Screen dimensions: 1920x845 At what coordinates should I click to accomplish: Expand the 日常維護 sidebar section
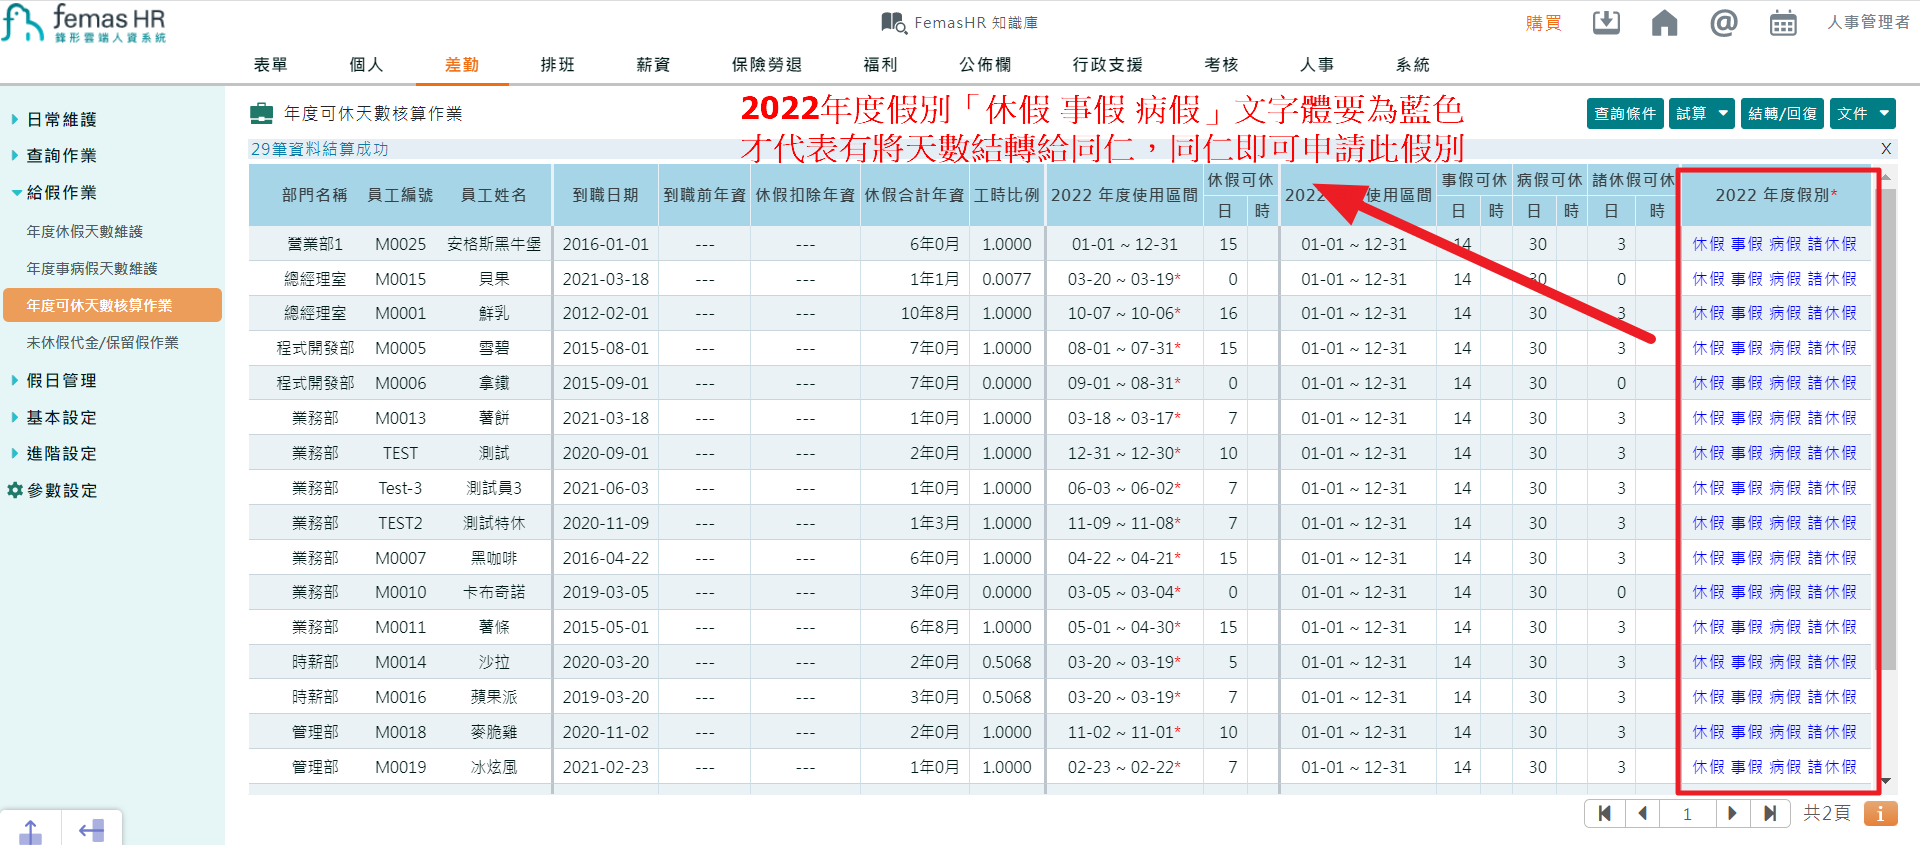(x=61, y=119)
